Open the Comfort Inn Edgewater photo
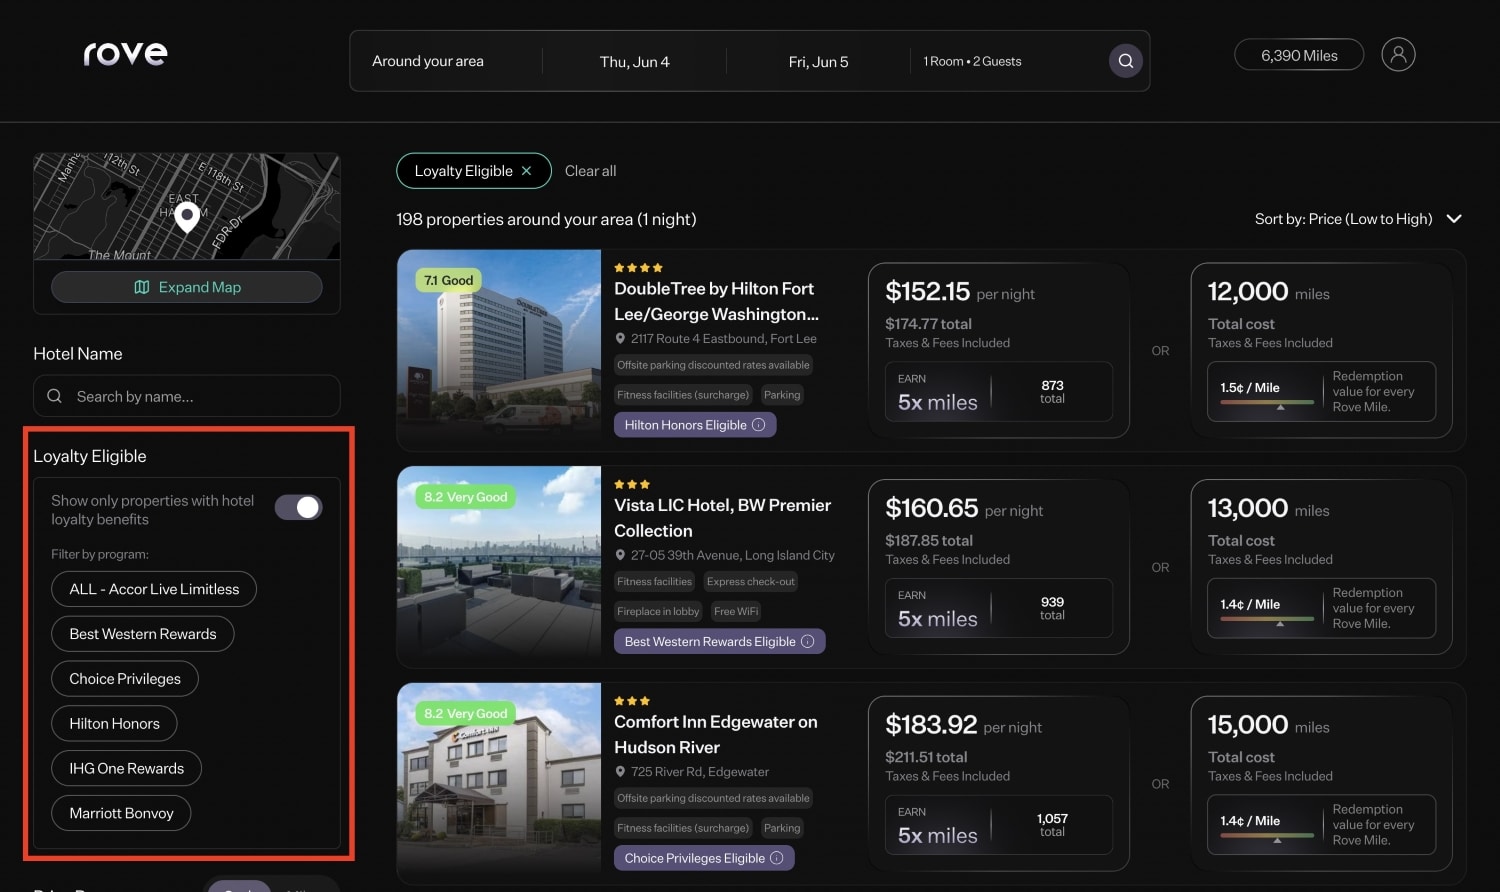The image size is (1500, 892). click(499, 783)
